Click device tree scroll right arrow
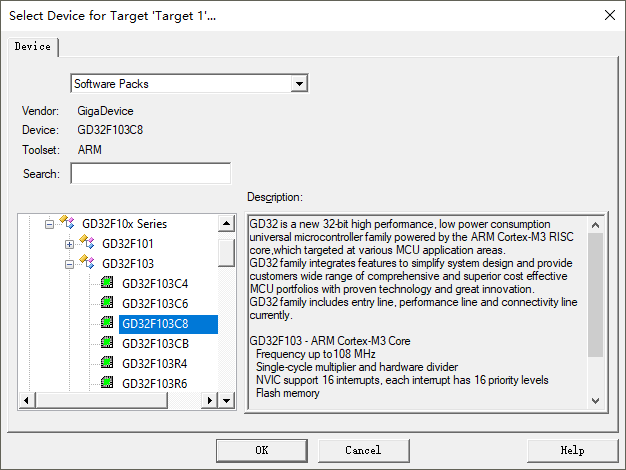Image resolution: width=626 pixels, height=470 pixels. click(210, 401)
